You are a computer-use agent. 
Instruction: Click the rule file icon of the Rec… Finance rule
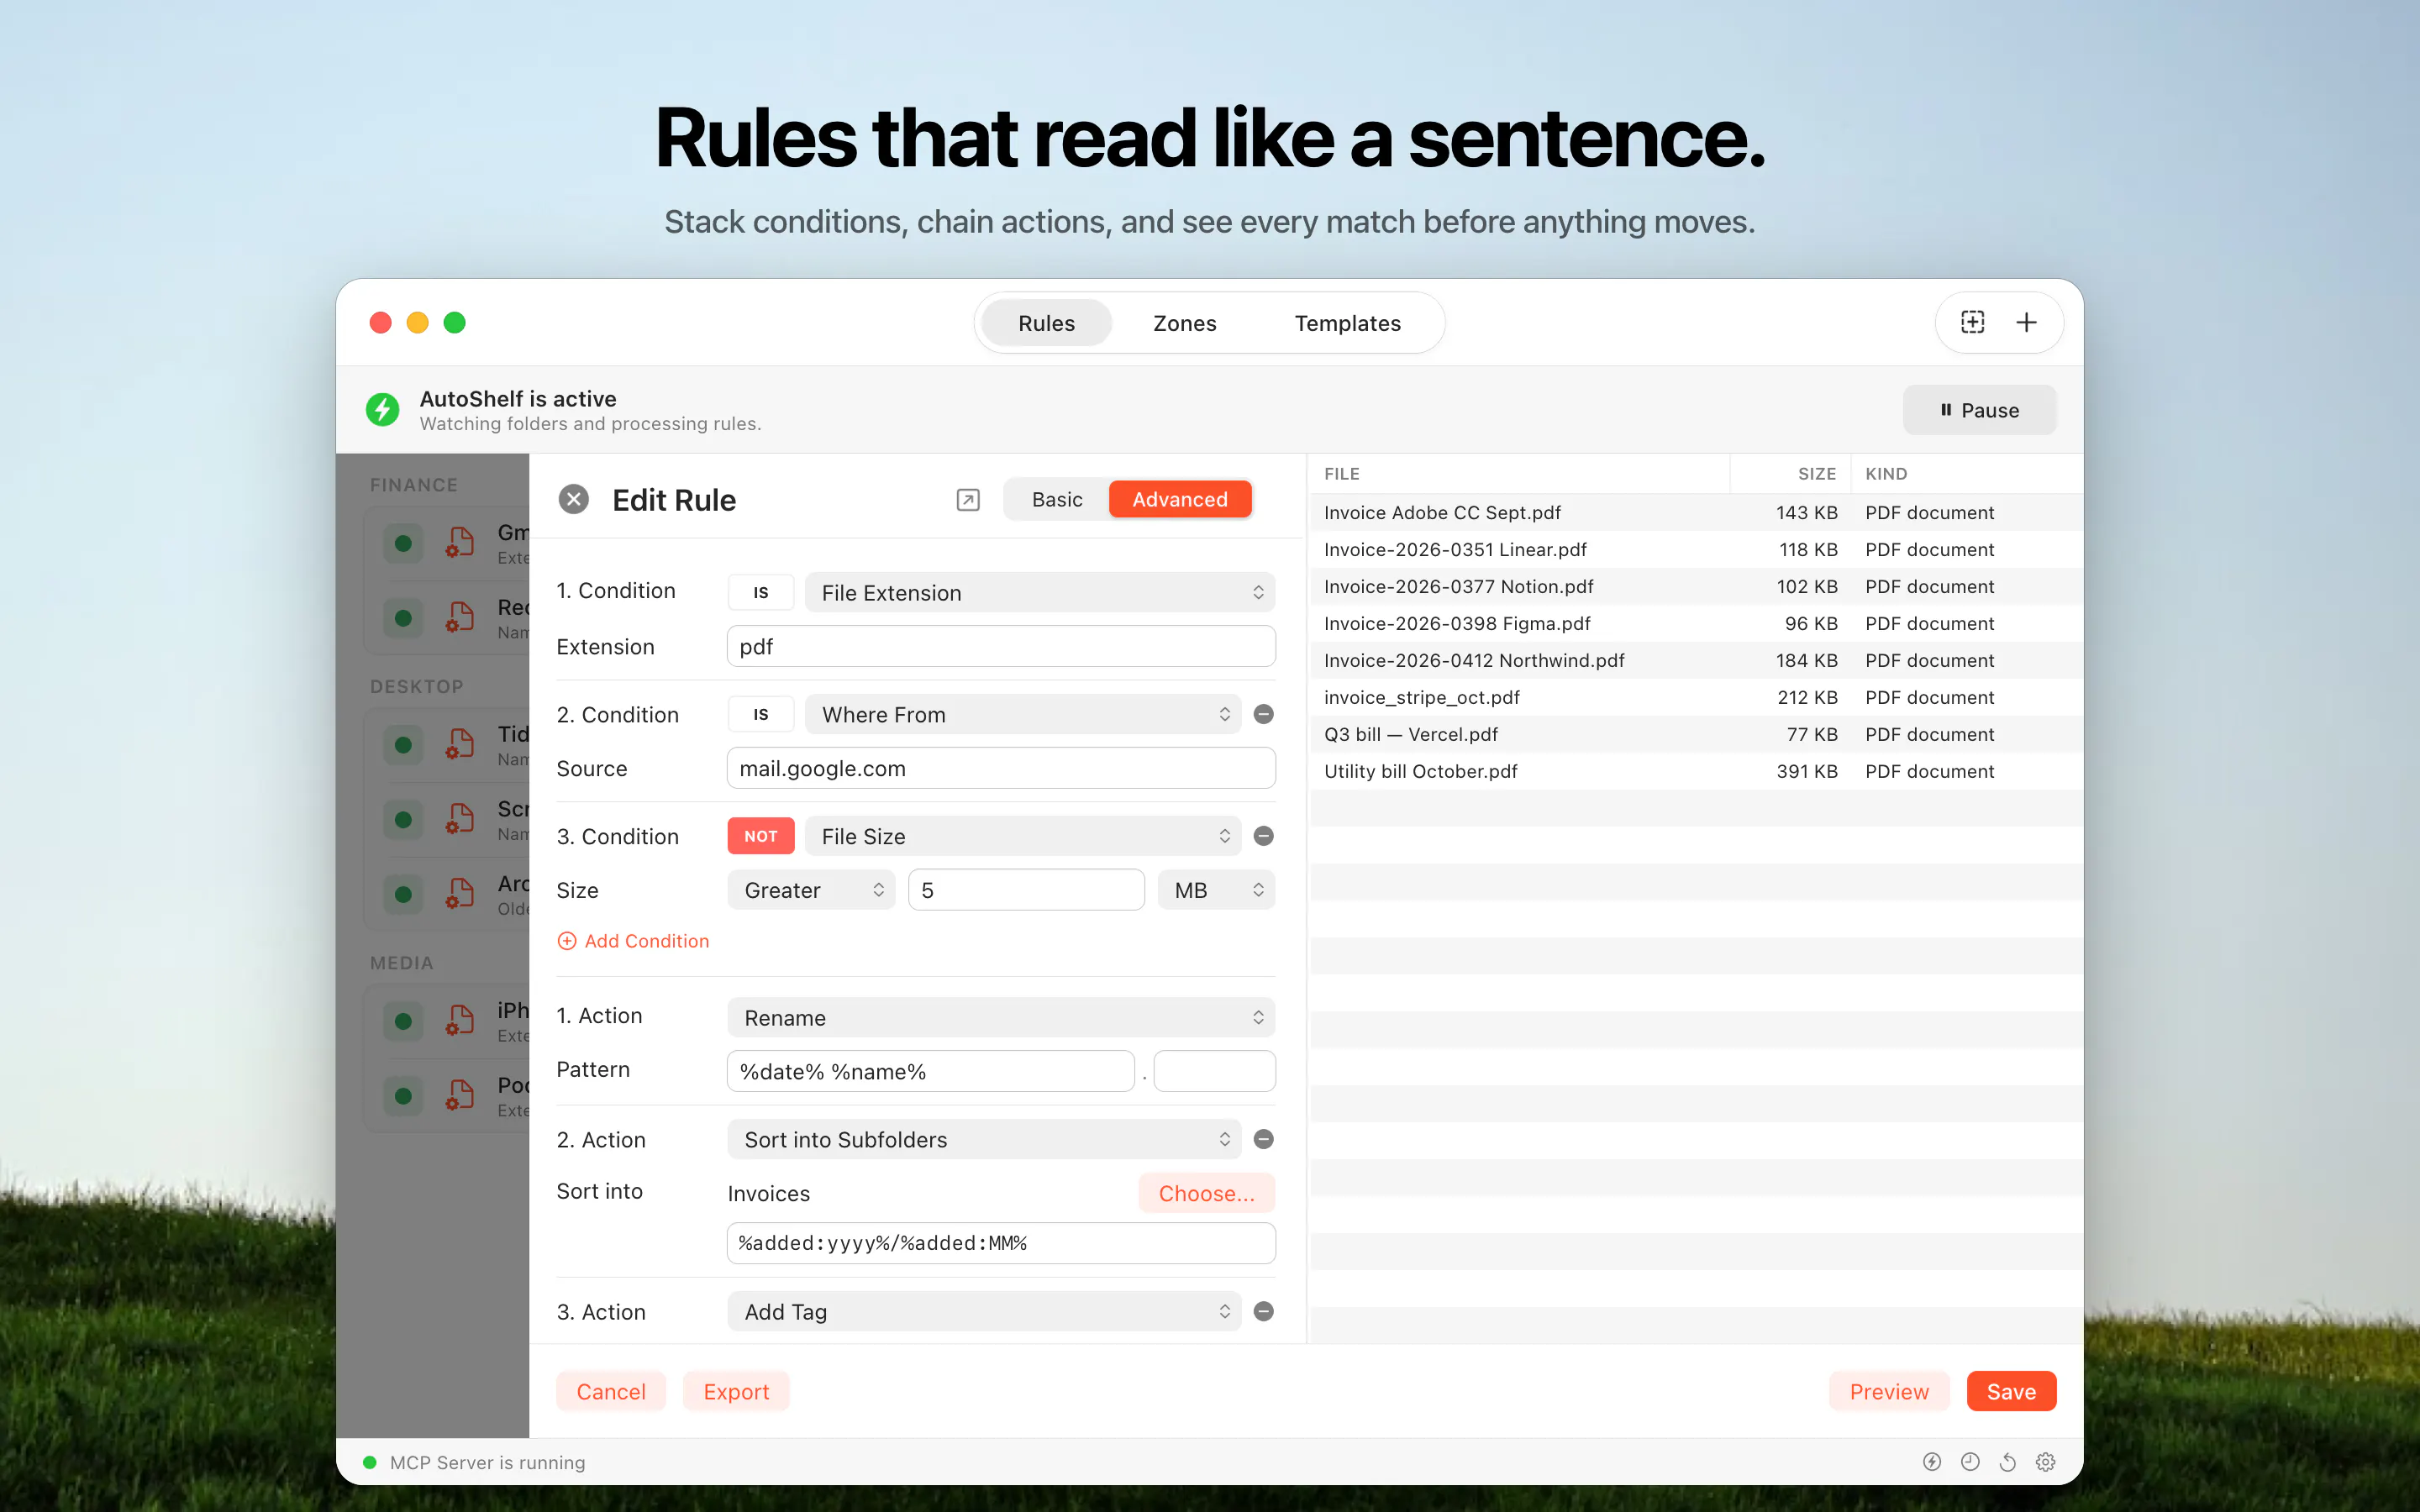[x=460, y=618]
